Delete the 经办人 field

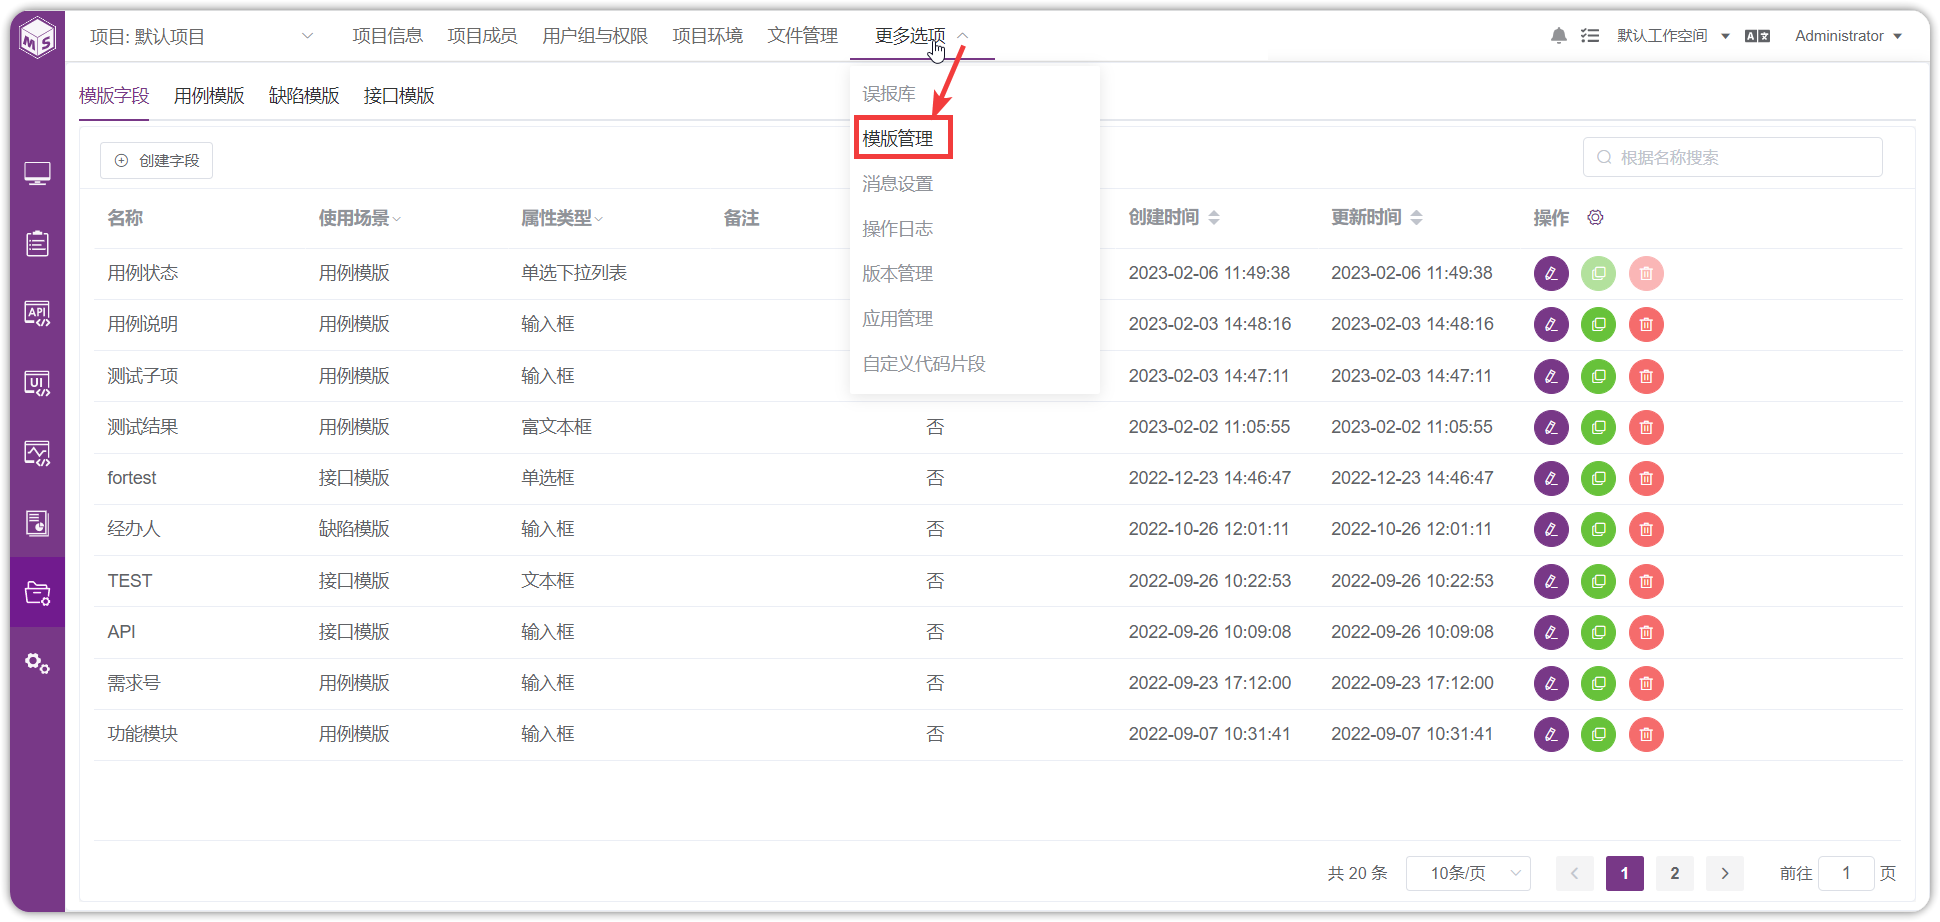[1646, 529]
